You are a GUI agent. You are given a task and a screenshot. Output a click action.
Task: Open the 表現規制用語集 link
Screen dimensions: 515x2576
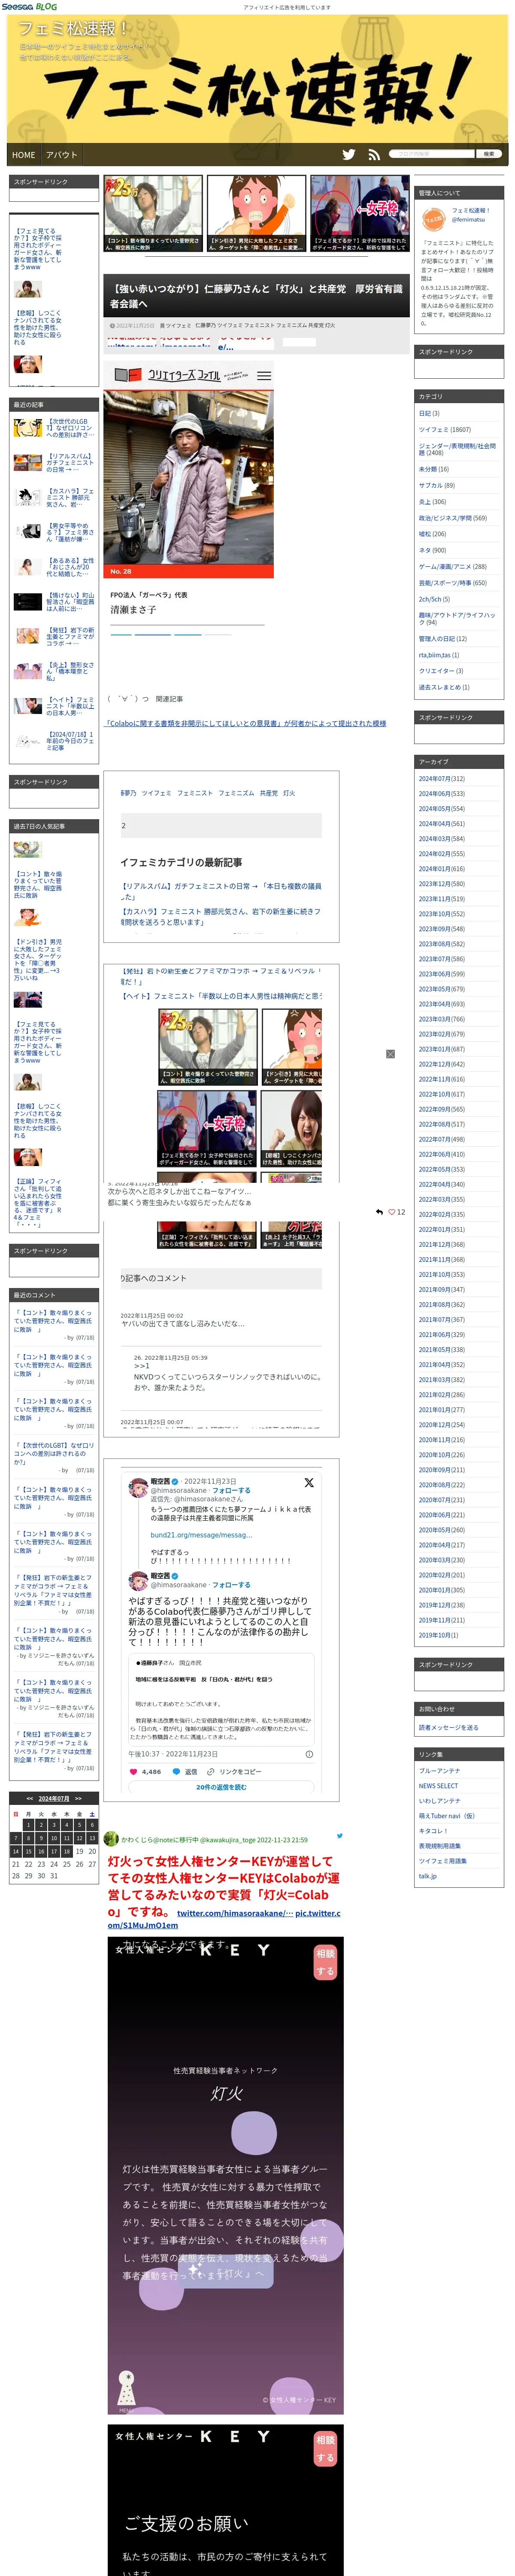pyautogui.click(x=440, y=1846)
